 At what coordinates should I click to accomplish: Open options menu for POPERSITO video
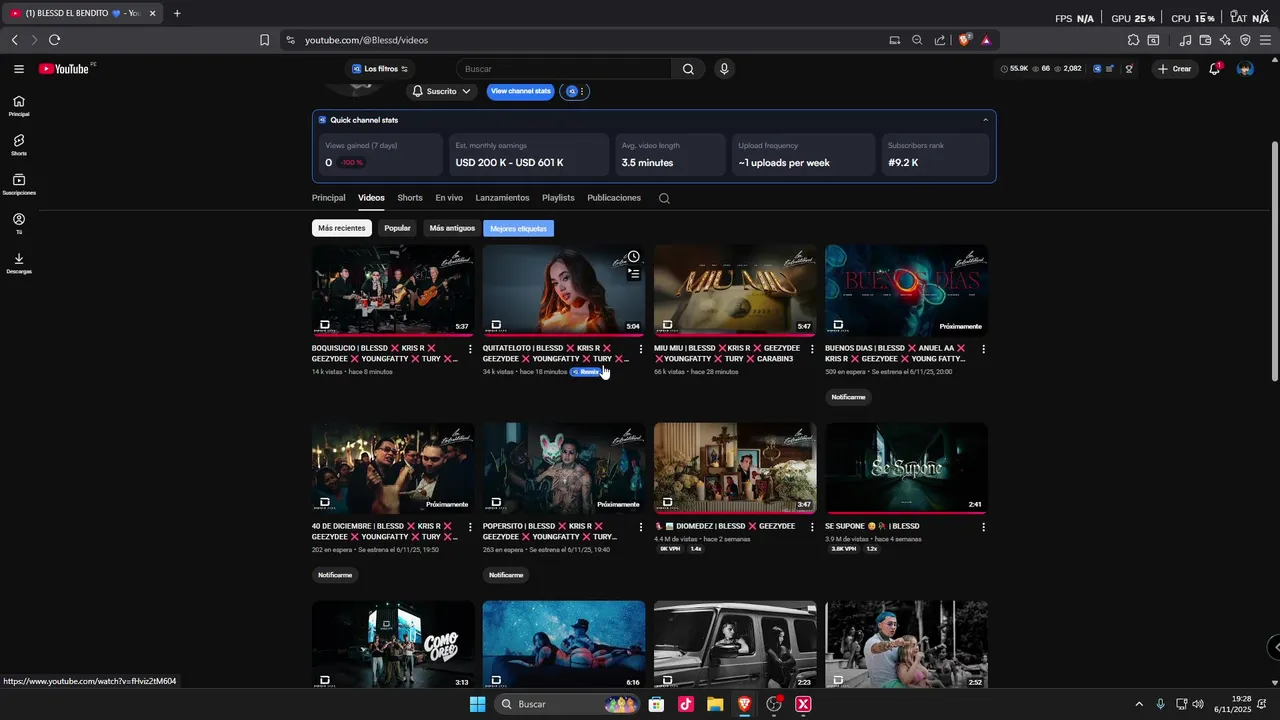(641, 527)
